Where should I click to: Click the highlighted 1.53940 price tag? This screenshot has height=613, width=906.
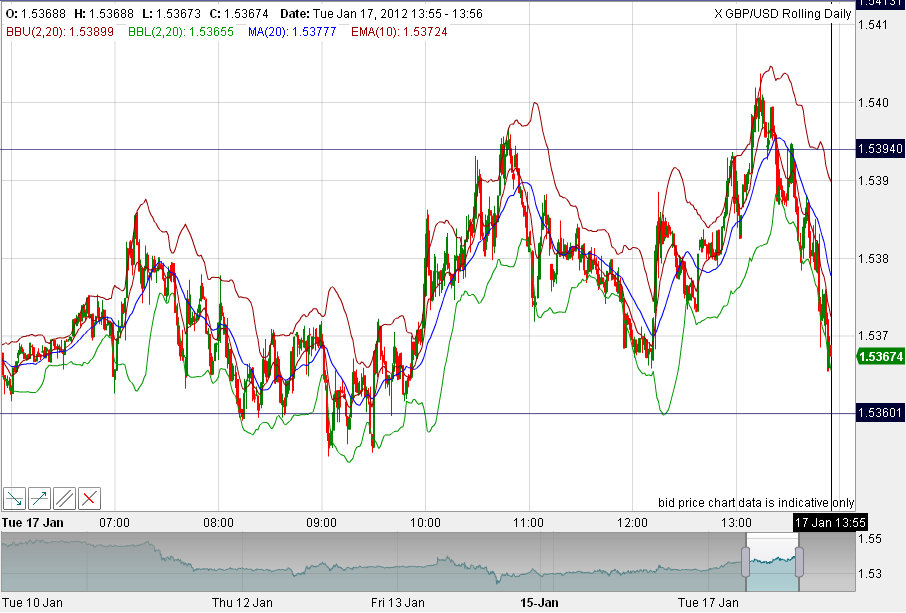(878, 147)
